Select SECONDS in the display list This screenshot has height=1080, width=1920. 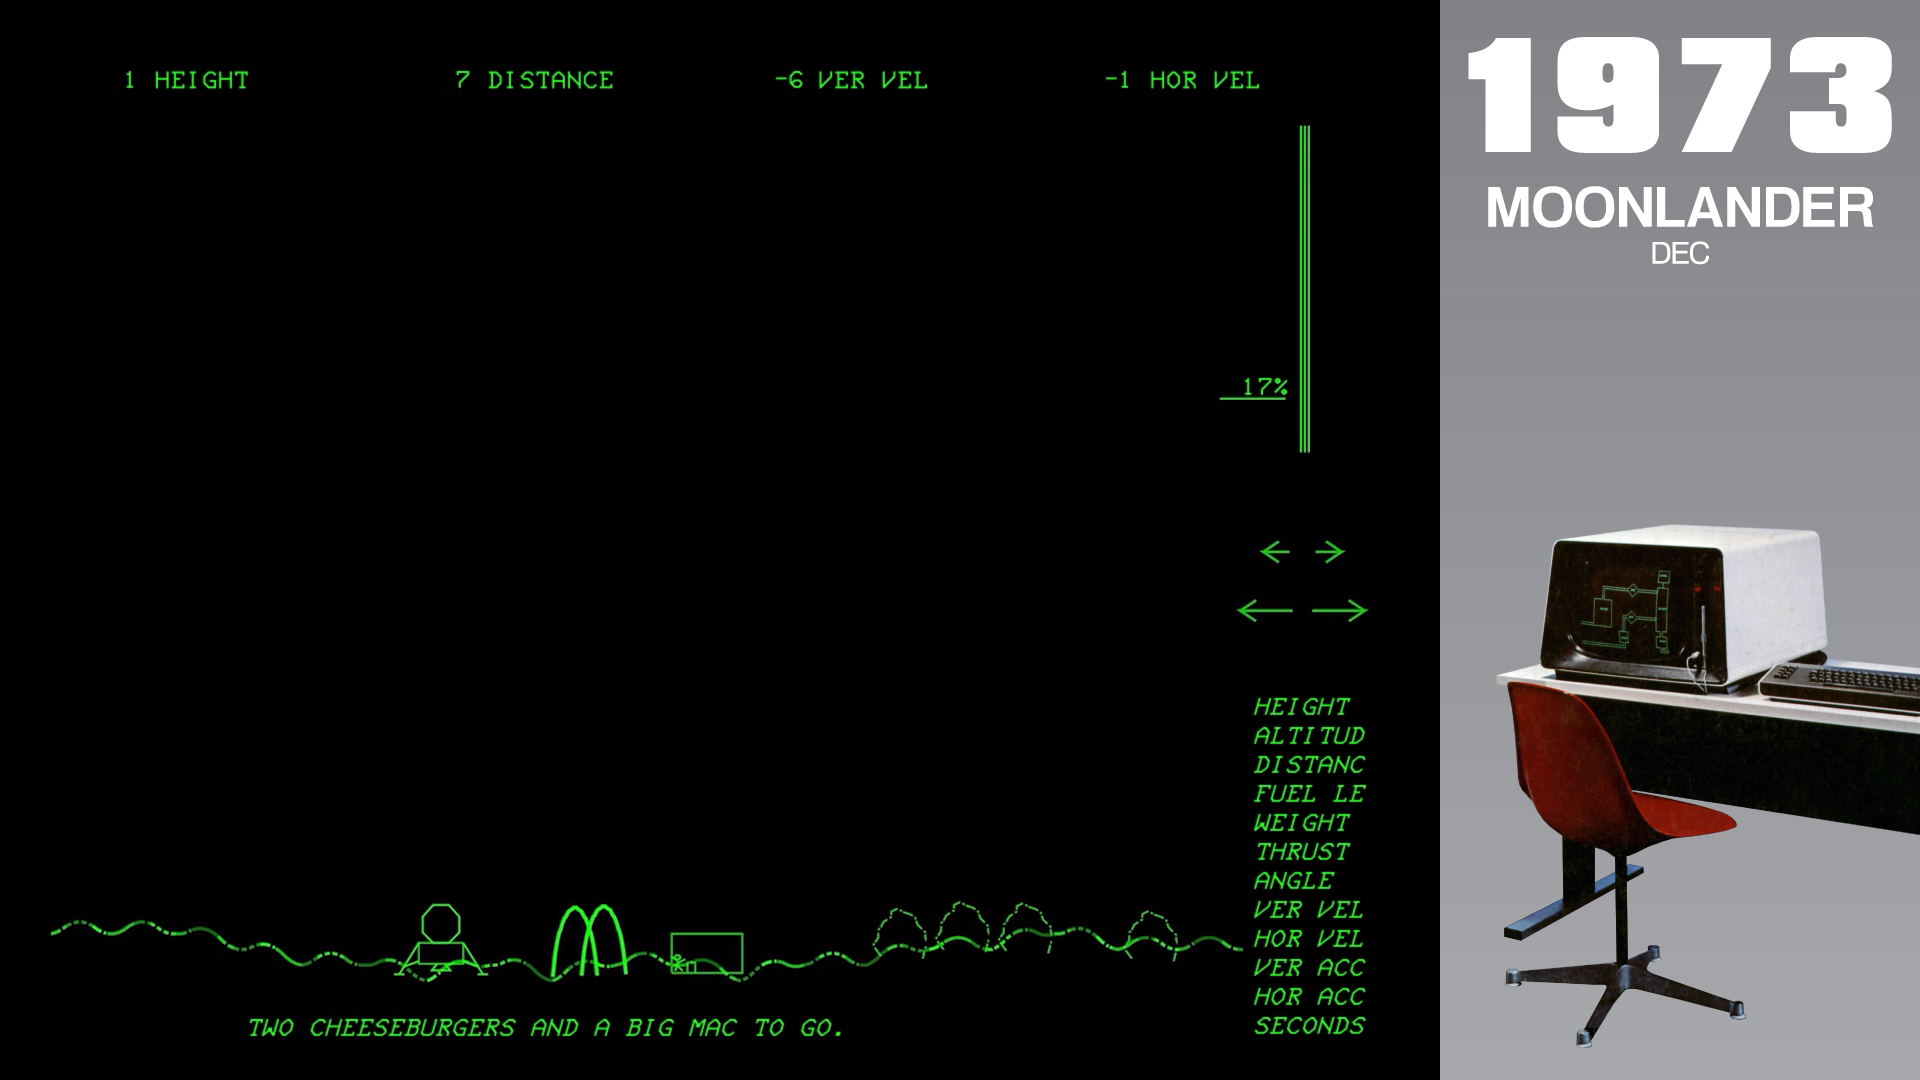(x=1309, y=1026)
